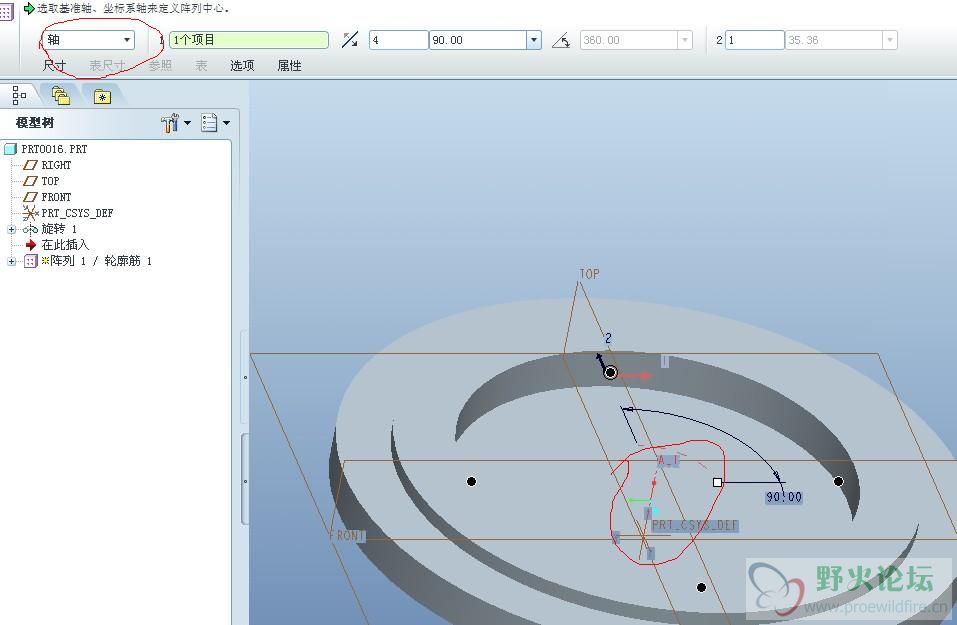
Task: Open the 属性 tab
Action: click(289, 65)
